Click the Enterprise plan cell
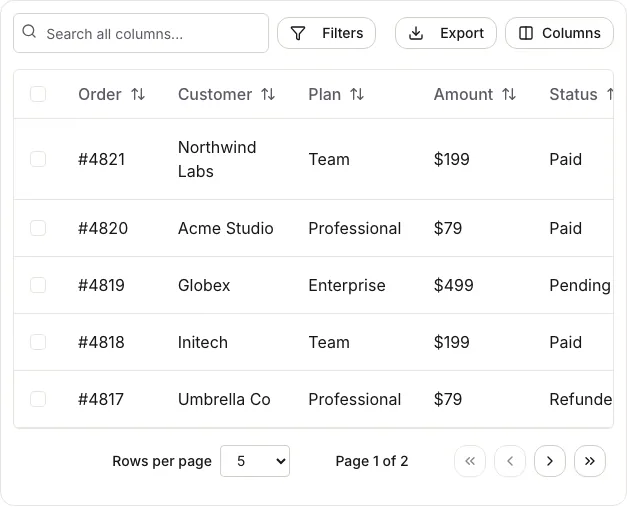627x507 pixels. point(347,285)
